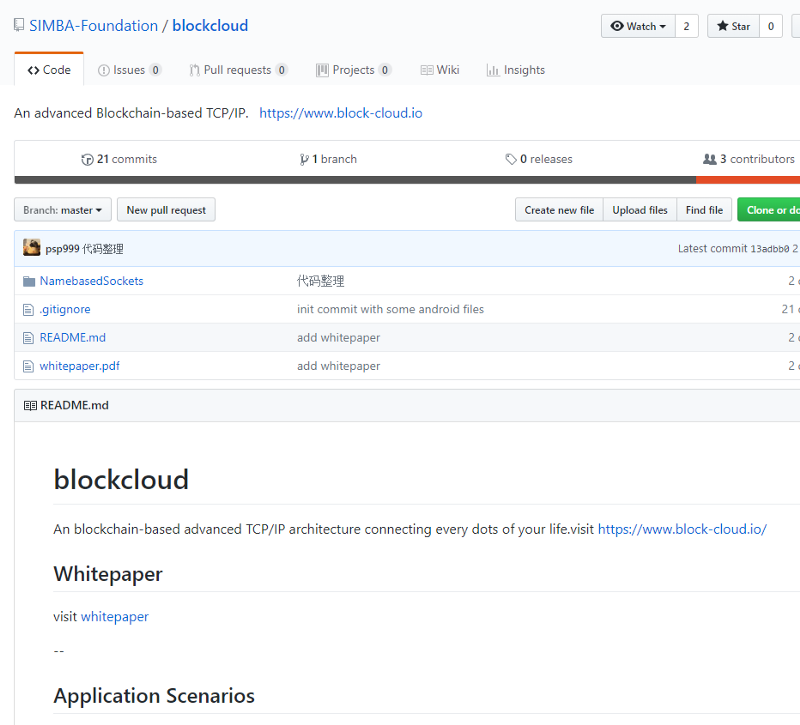This screenshot has height=725, width=800.
Task: Click the Wiki book icon
Action: pos(427,70)
